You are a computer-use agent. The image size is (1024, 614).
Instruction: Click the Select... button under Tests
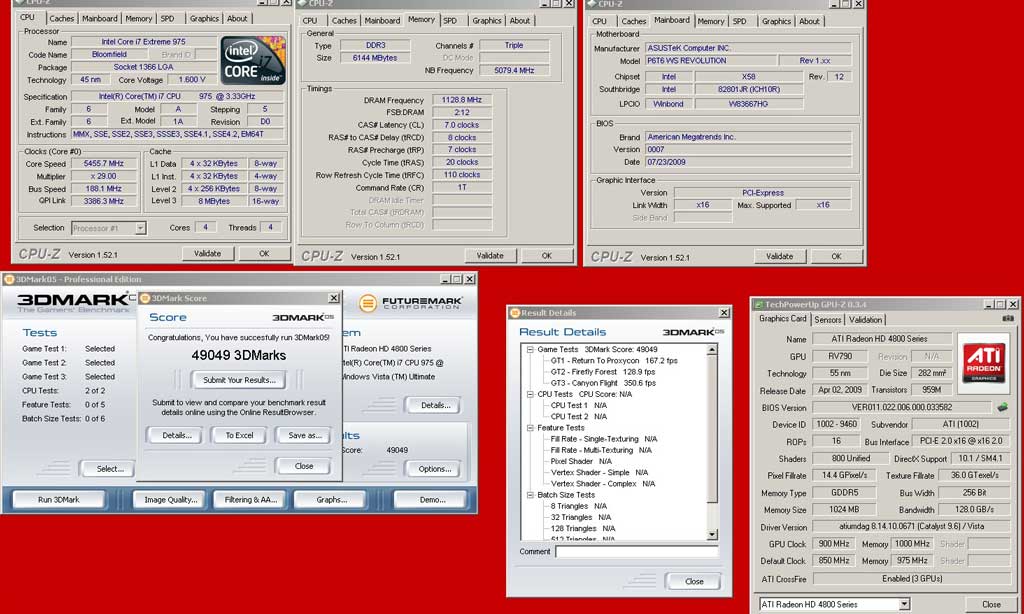coord(110,469)
